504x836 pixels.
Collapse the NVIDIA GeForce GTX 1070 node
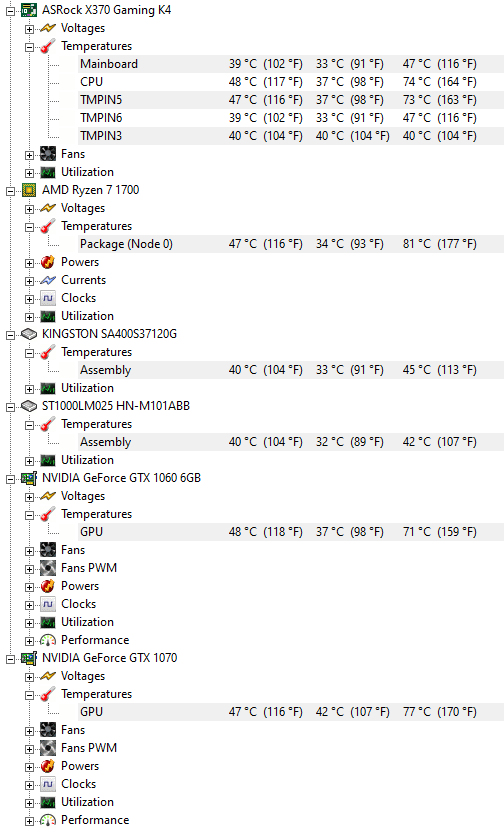click(x=10, y=659)
